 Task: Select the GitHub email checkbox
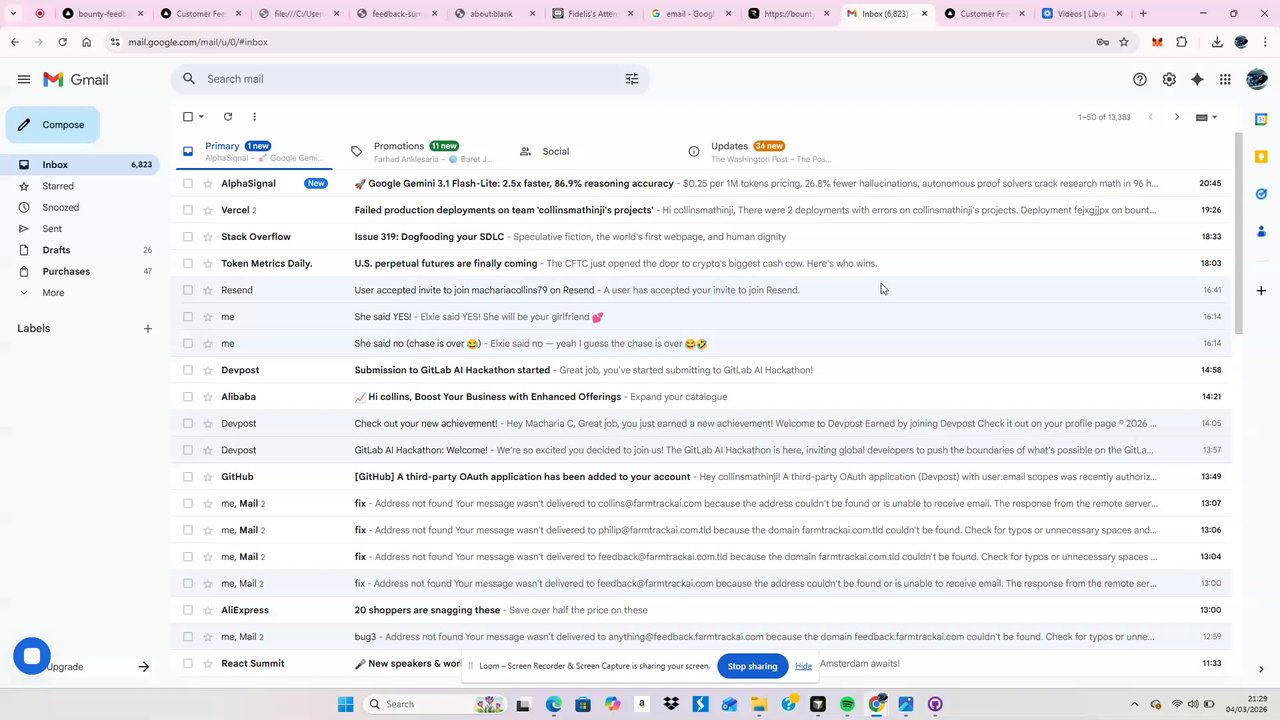(x=187, y=477)
